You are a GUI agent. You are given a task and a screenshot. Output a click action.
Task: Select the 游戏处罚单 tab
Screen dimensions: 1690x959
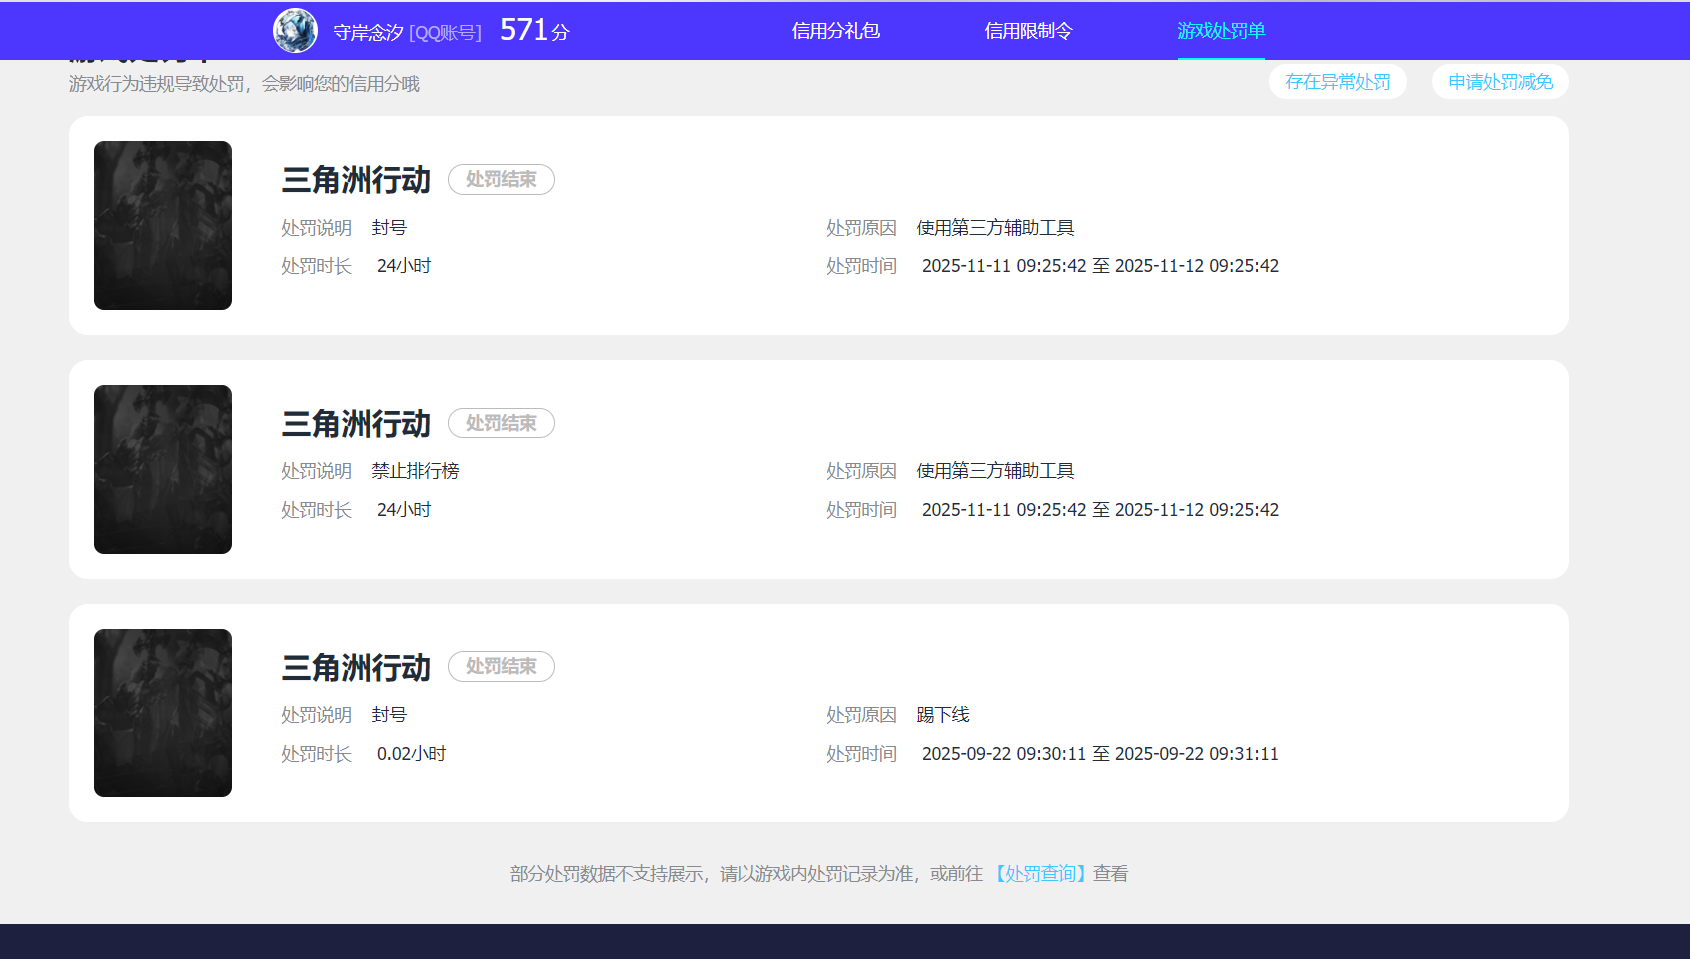pyautogui.click(x=1221, y=31)
